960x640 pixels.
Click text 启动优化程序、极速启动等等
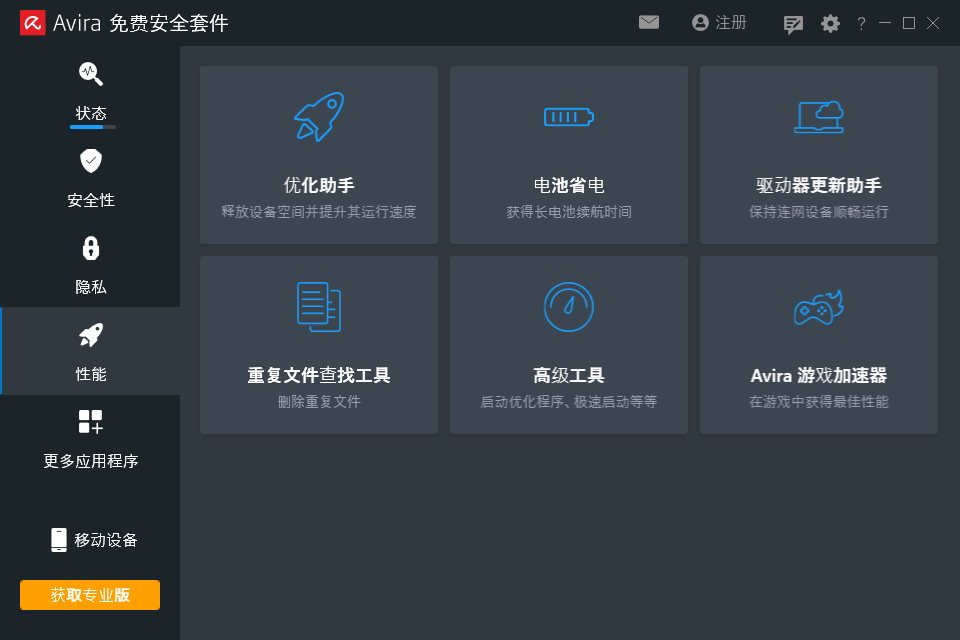569,402
